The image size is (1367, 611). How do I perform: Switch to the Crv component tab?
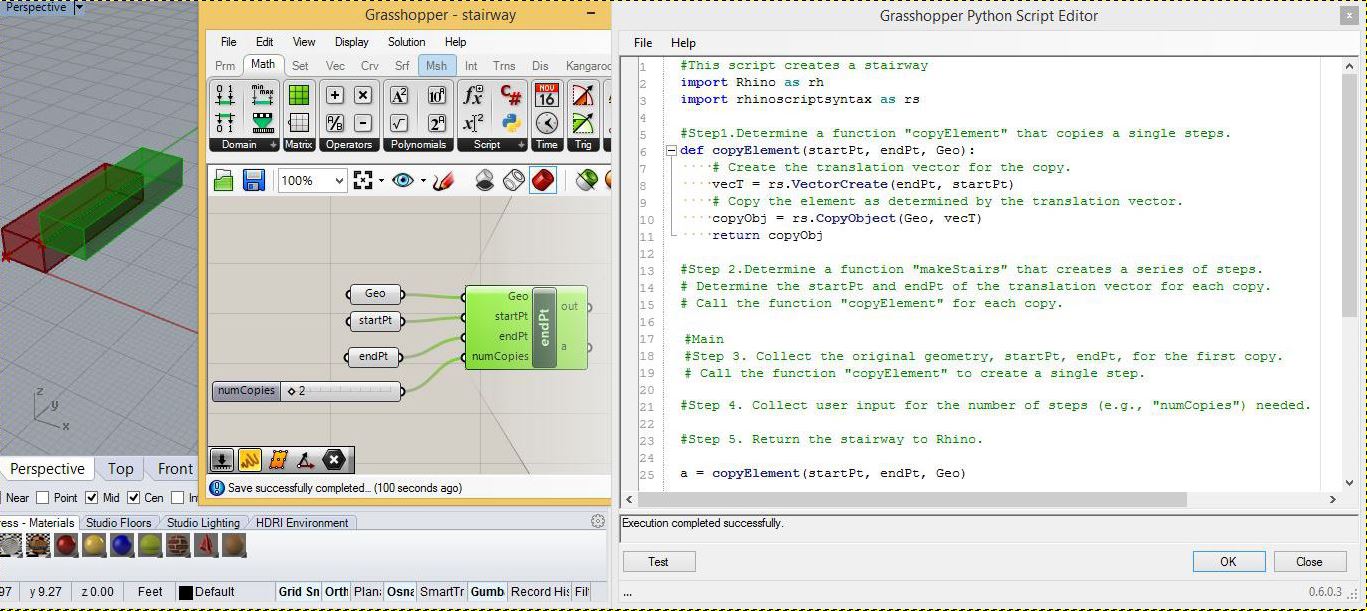point(369,66)
